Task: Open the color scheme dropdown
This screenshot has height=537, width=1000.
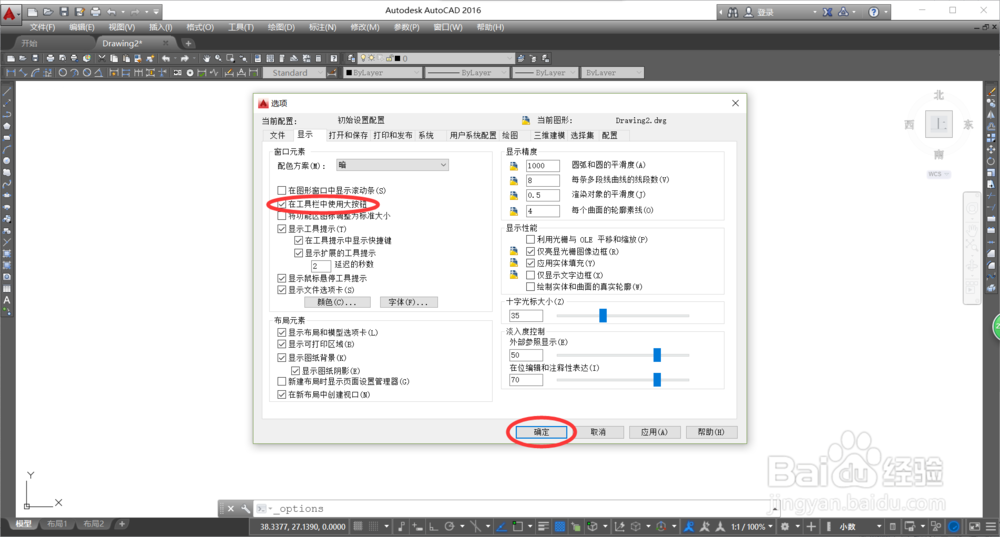Action: pos(392,165)
